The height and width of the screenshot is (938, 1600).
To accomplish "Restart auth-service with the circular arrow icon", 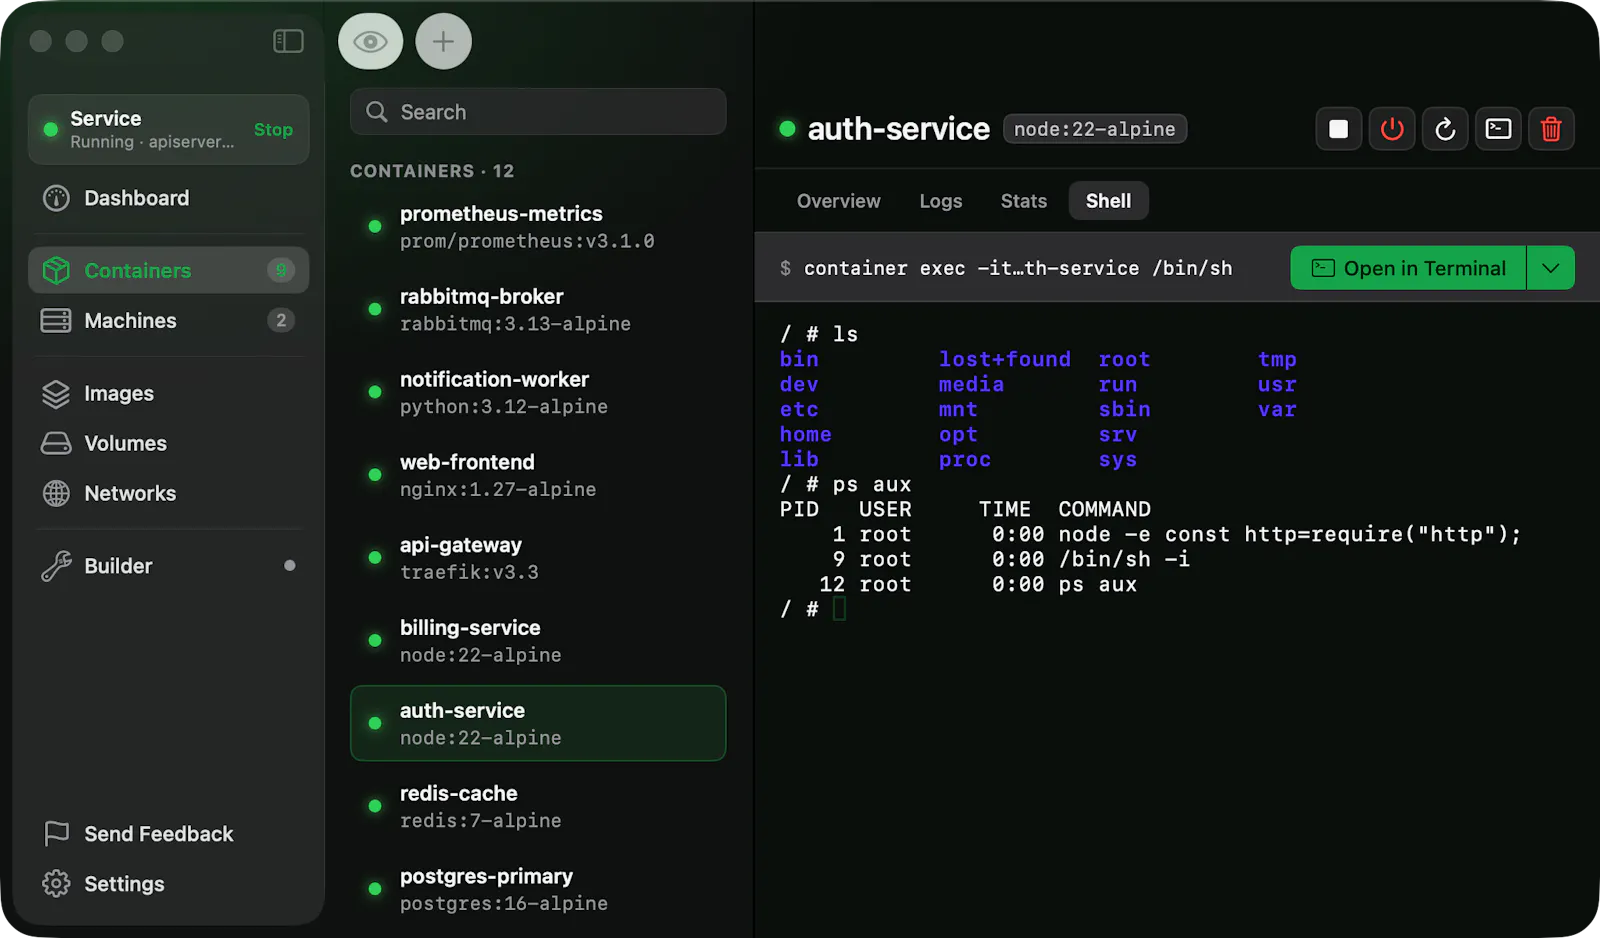I will 1445,129.
